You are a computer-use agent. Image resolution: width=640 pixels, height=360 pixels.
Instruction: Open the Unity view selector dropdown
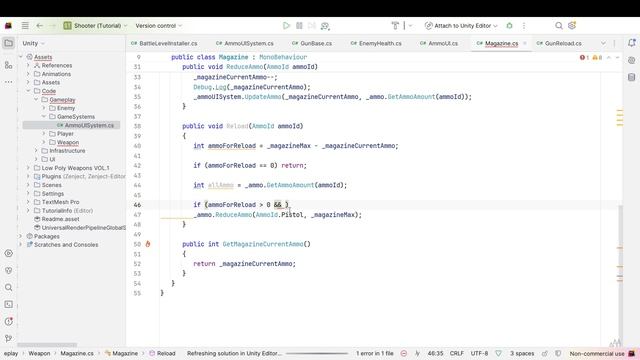[x=33, y=43]
